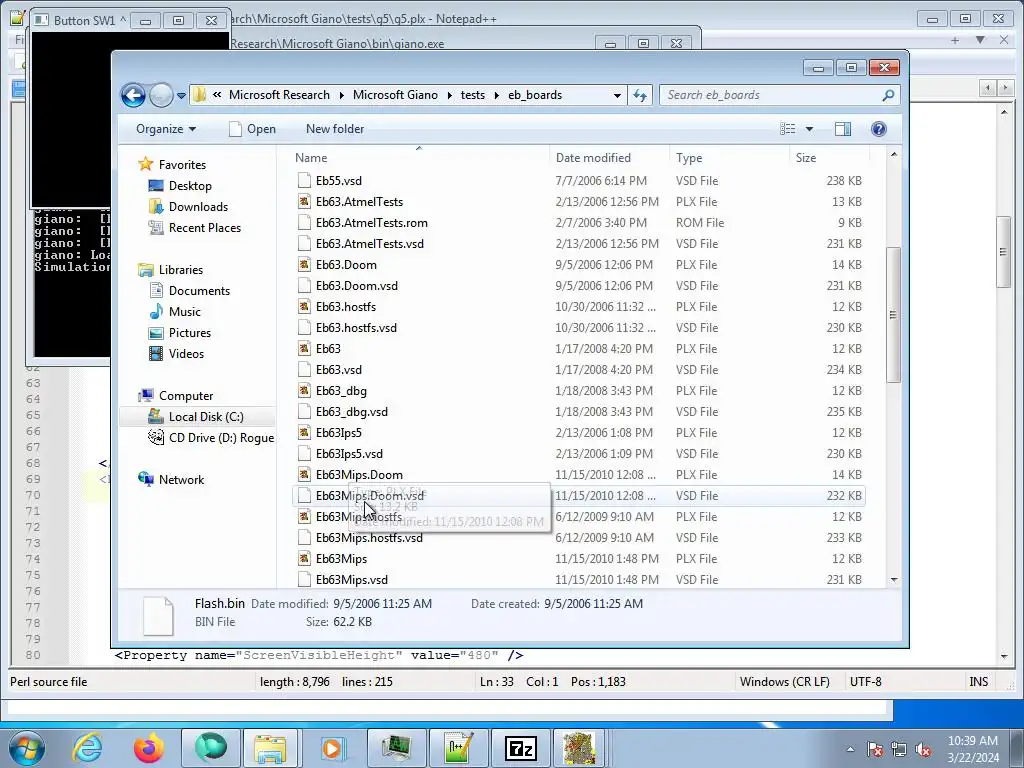Change the view with the views icon
The width and height of the screenshot is (1024, 768).
[788, 129]
